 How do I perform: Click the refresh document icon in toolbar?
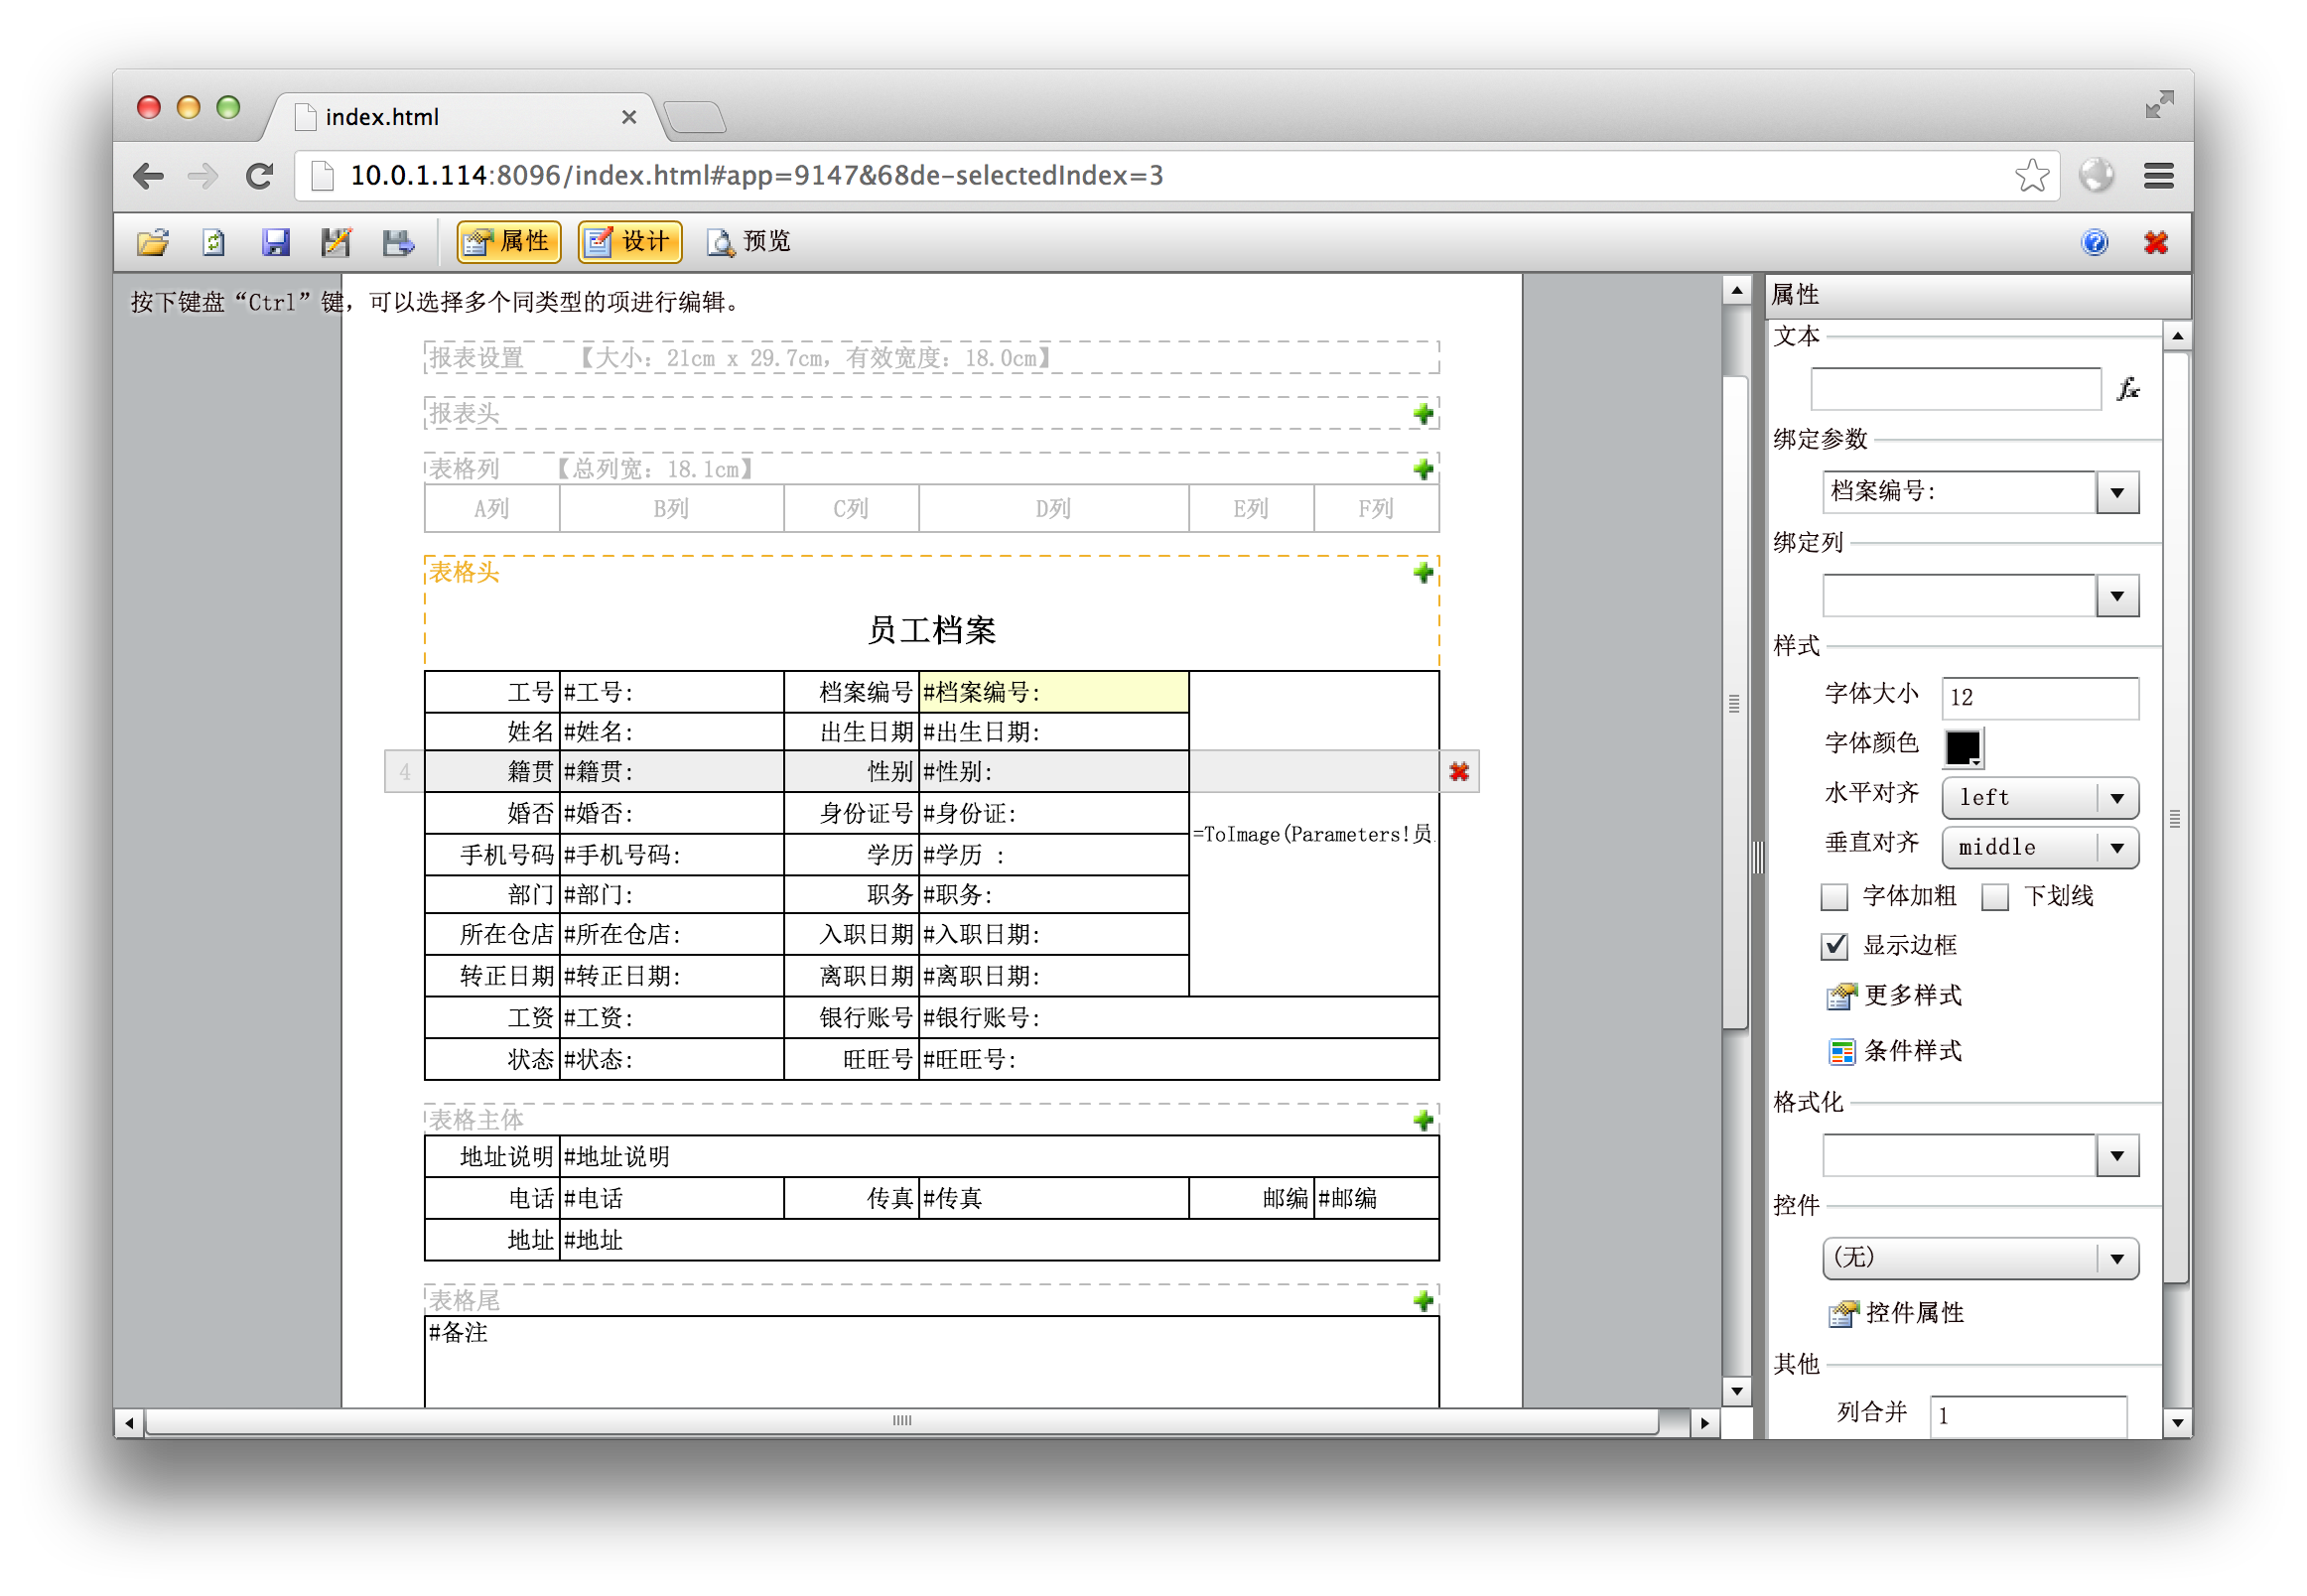pyautogui.click(x=214, y=242)
